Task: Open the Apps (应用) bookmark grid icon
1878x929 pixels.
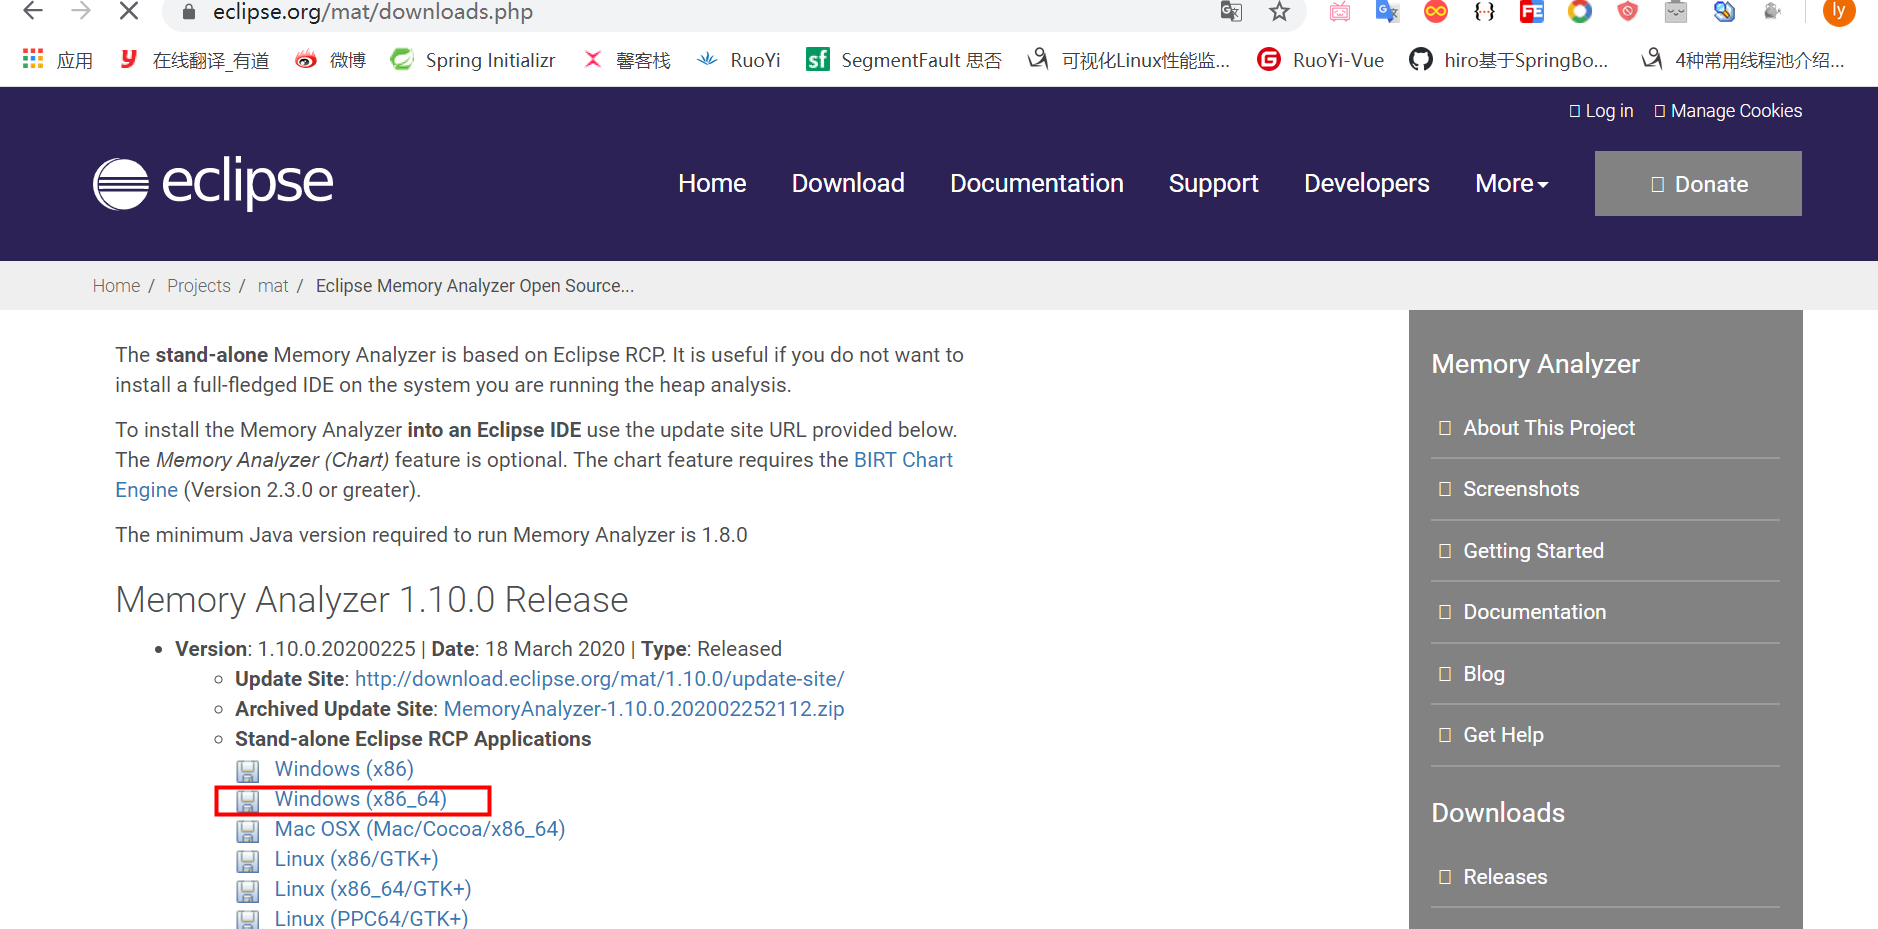Action: coord(33,59)
